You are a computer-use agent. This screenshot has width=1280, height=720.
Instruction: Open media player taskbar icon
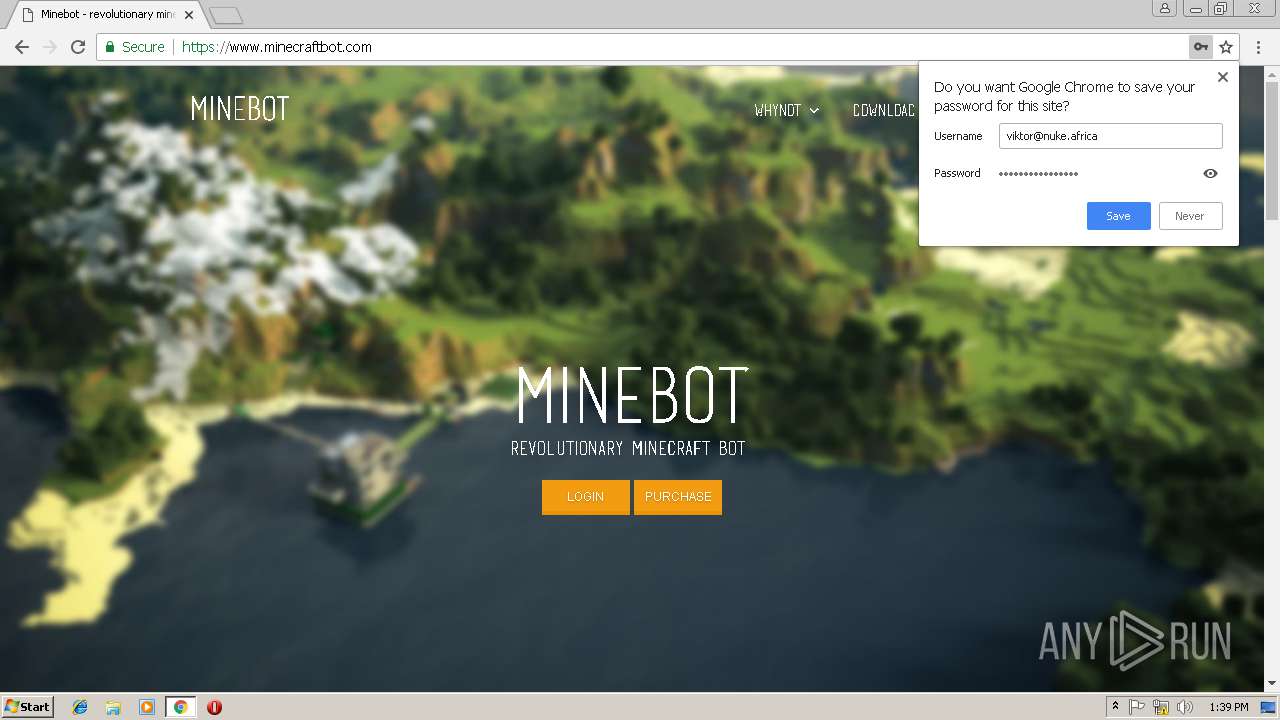(x=147, y=707)
